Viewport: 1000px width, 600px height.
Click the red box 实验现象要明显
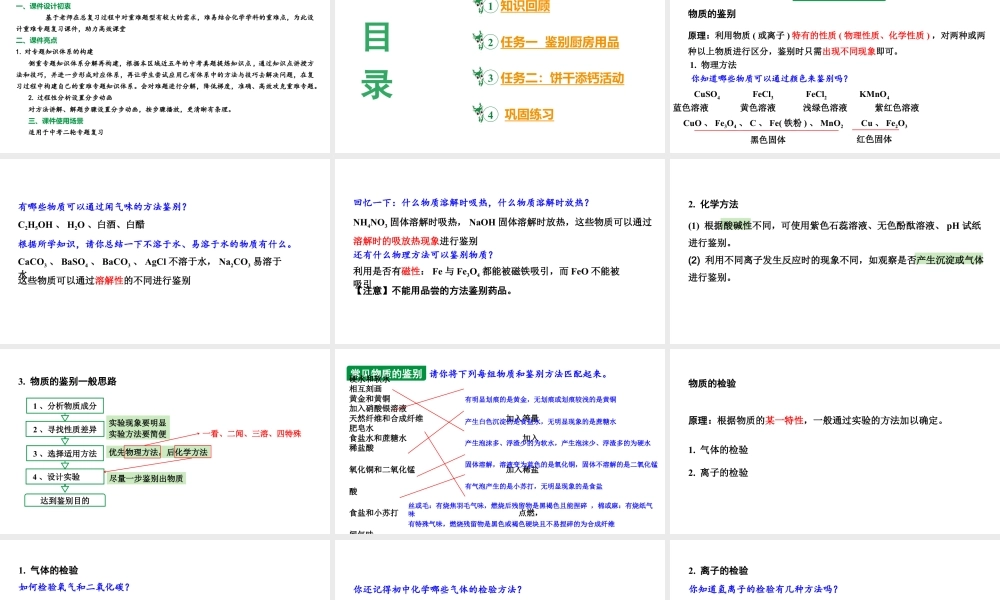coord(138,422)
